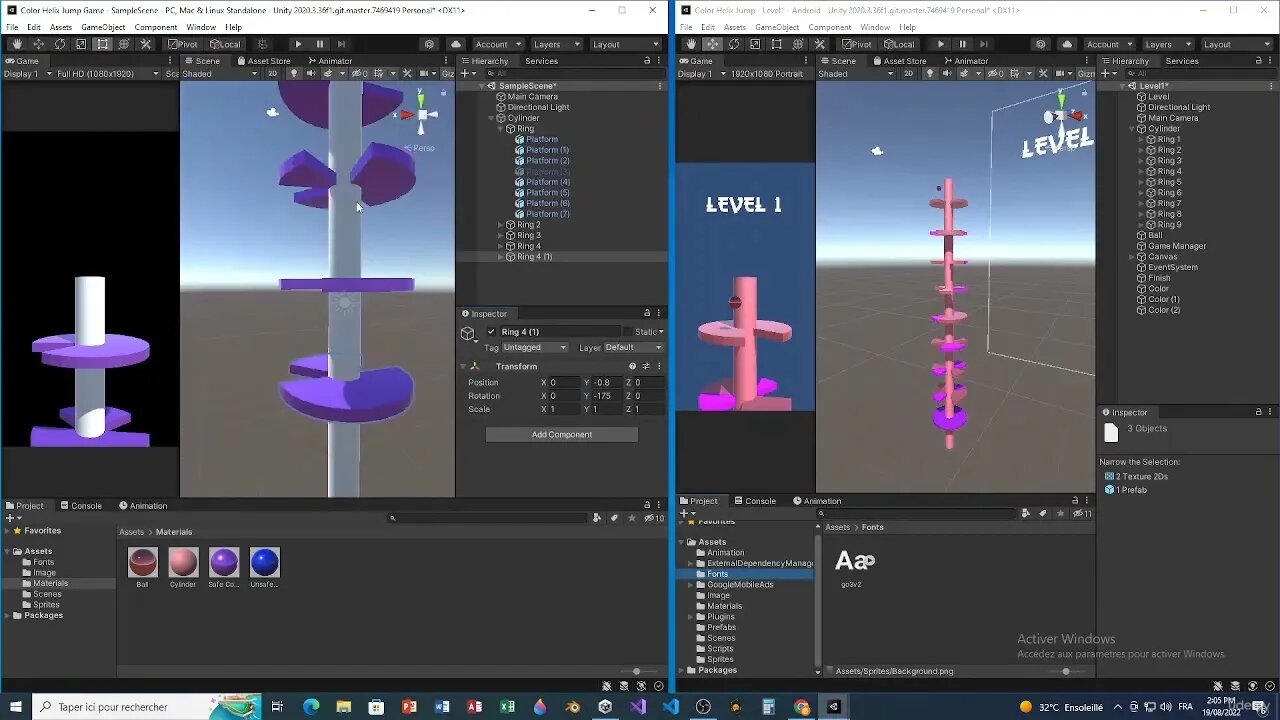Open the Untagged tag dropdown in Inspector
The image size is (1280, 720).
click(x=535, y=347)
